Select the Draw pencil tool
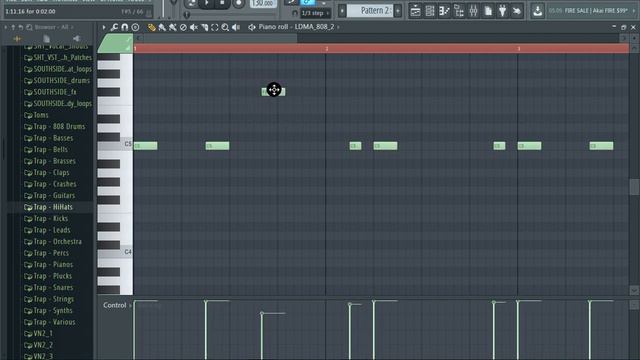Screen dimensions: 640x360 click(x=151, y=27)
